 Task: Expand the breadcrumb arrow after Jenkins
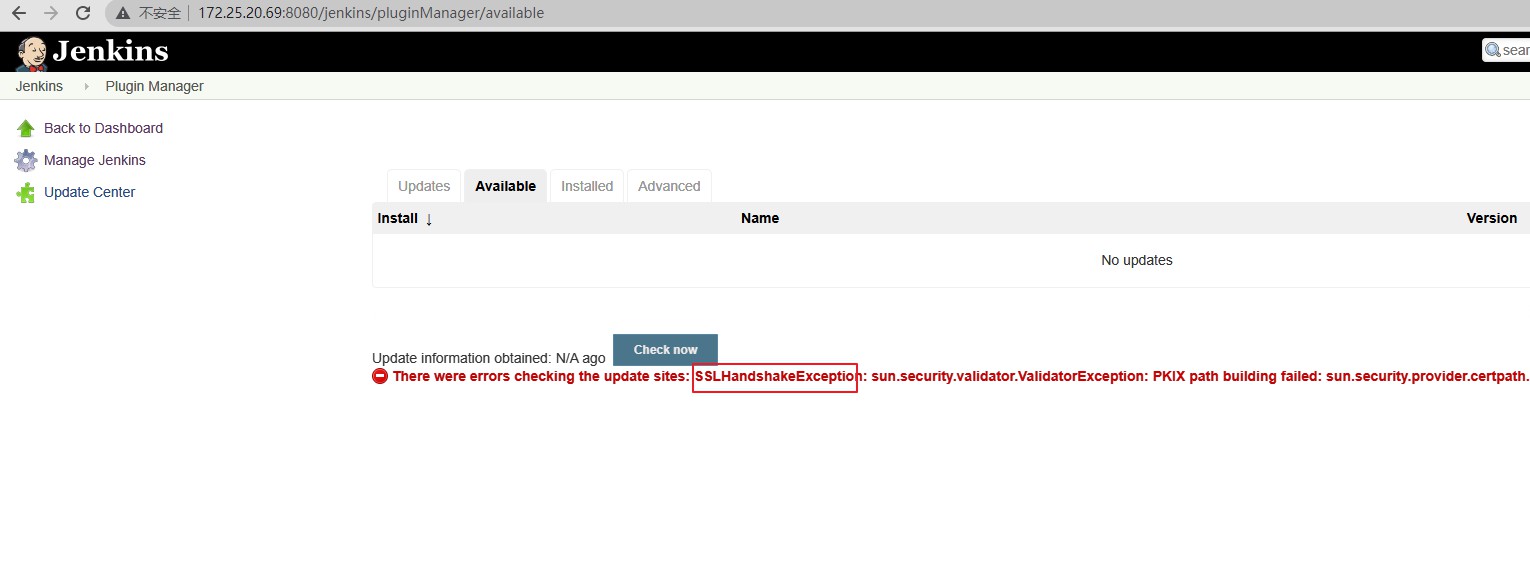coord(86,86)
